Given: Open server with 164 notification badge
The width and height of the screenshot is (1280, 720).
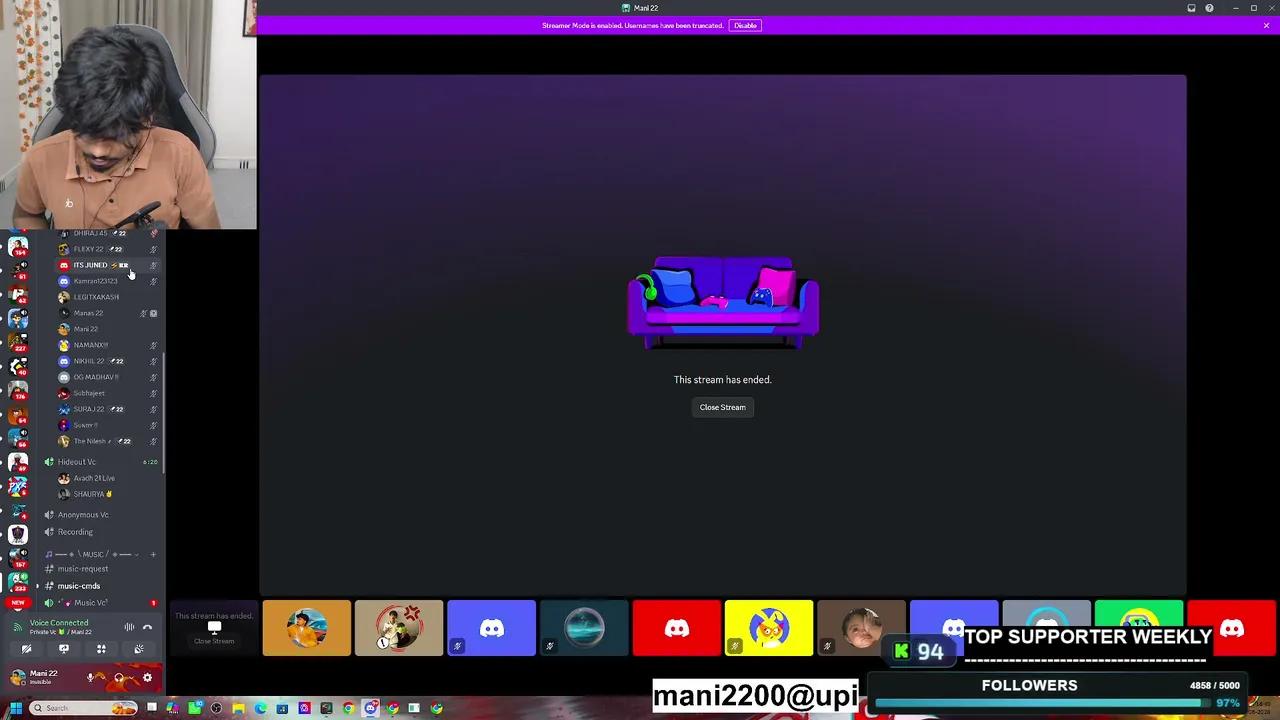Looking at the screenshot, I should coord(18,246).
